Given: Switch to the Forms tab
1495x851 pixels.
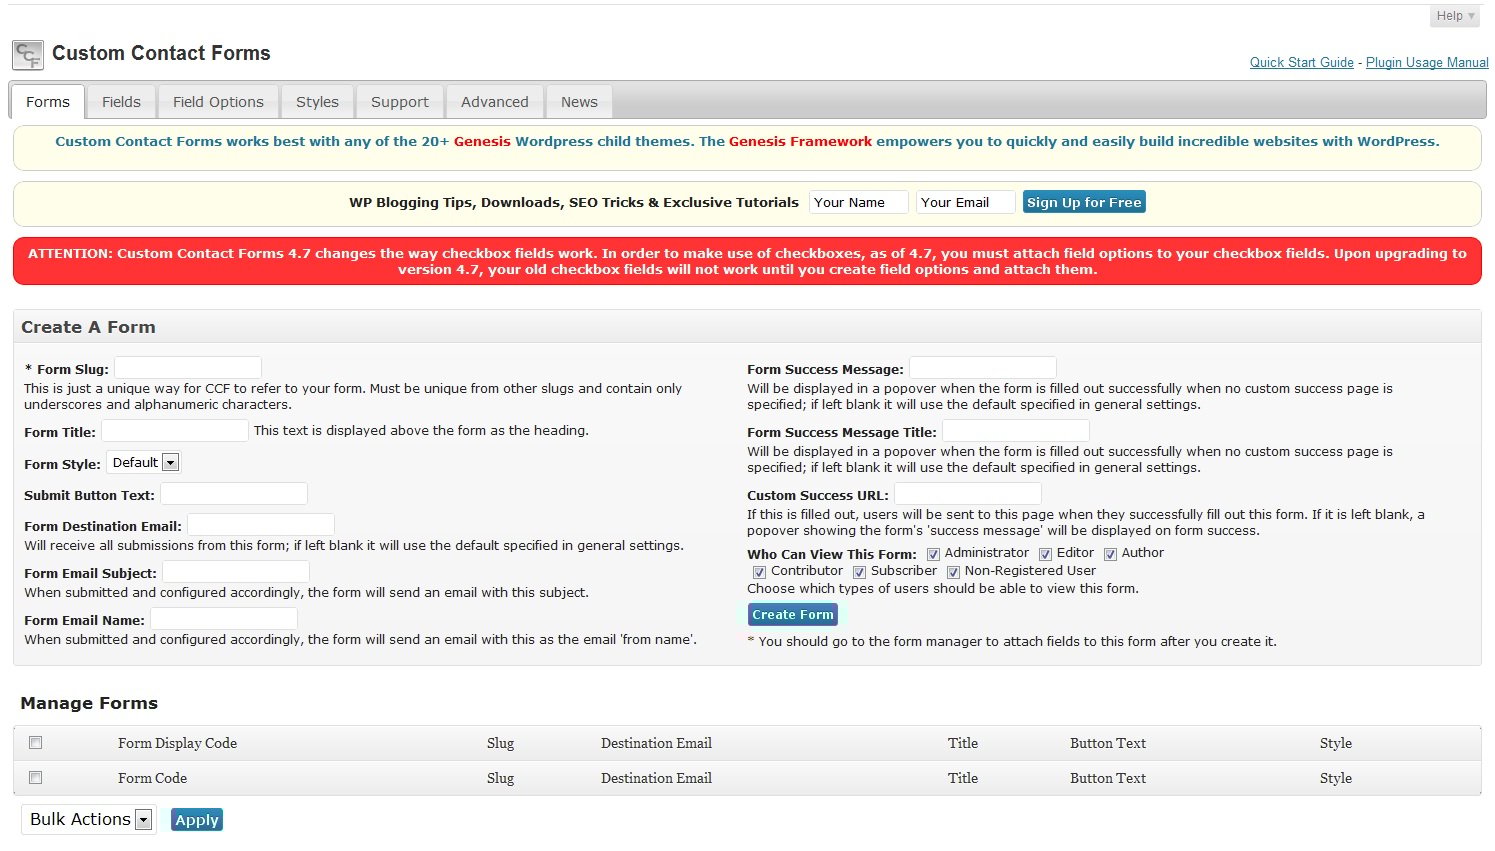Looking at the screenshot, I should coord(48,102).
